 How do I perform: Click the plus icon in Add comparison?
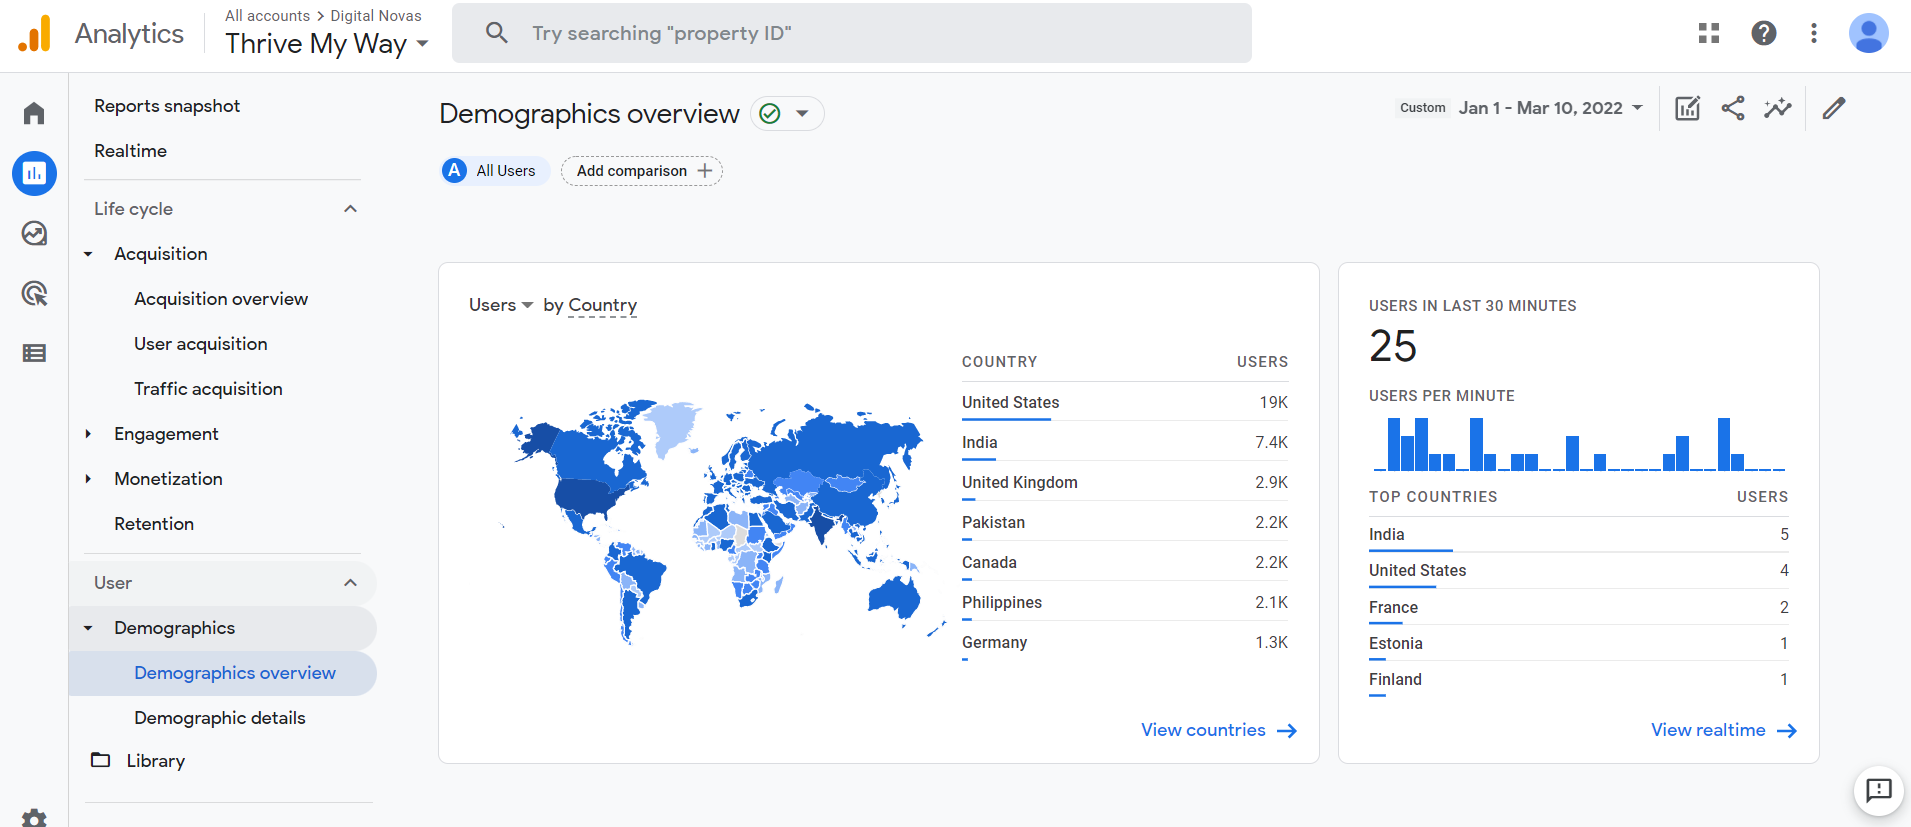[x=705, y=171]
